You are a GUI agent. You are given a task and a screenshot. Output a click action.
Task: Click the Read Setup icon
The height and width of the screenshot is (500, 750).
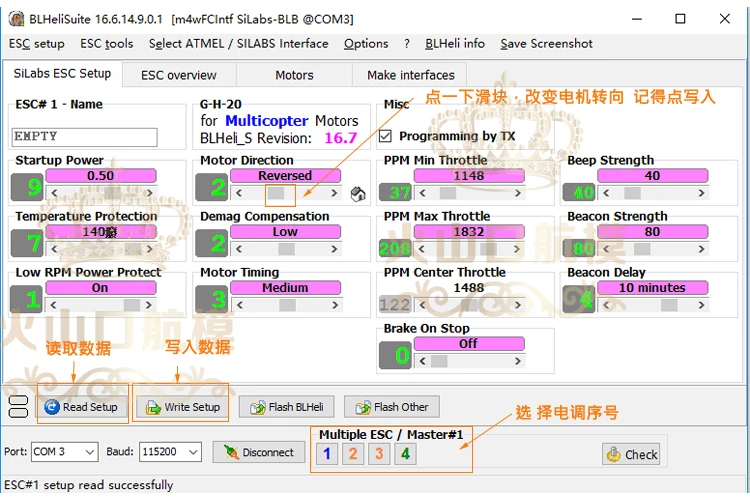(52, 407)
